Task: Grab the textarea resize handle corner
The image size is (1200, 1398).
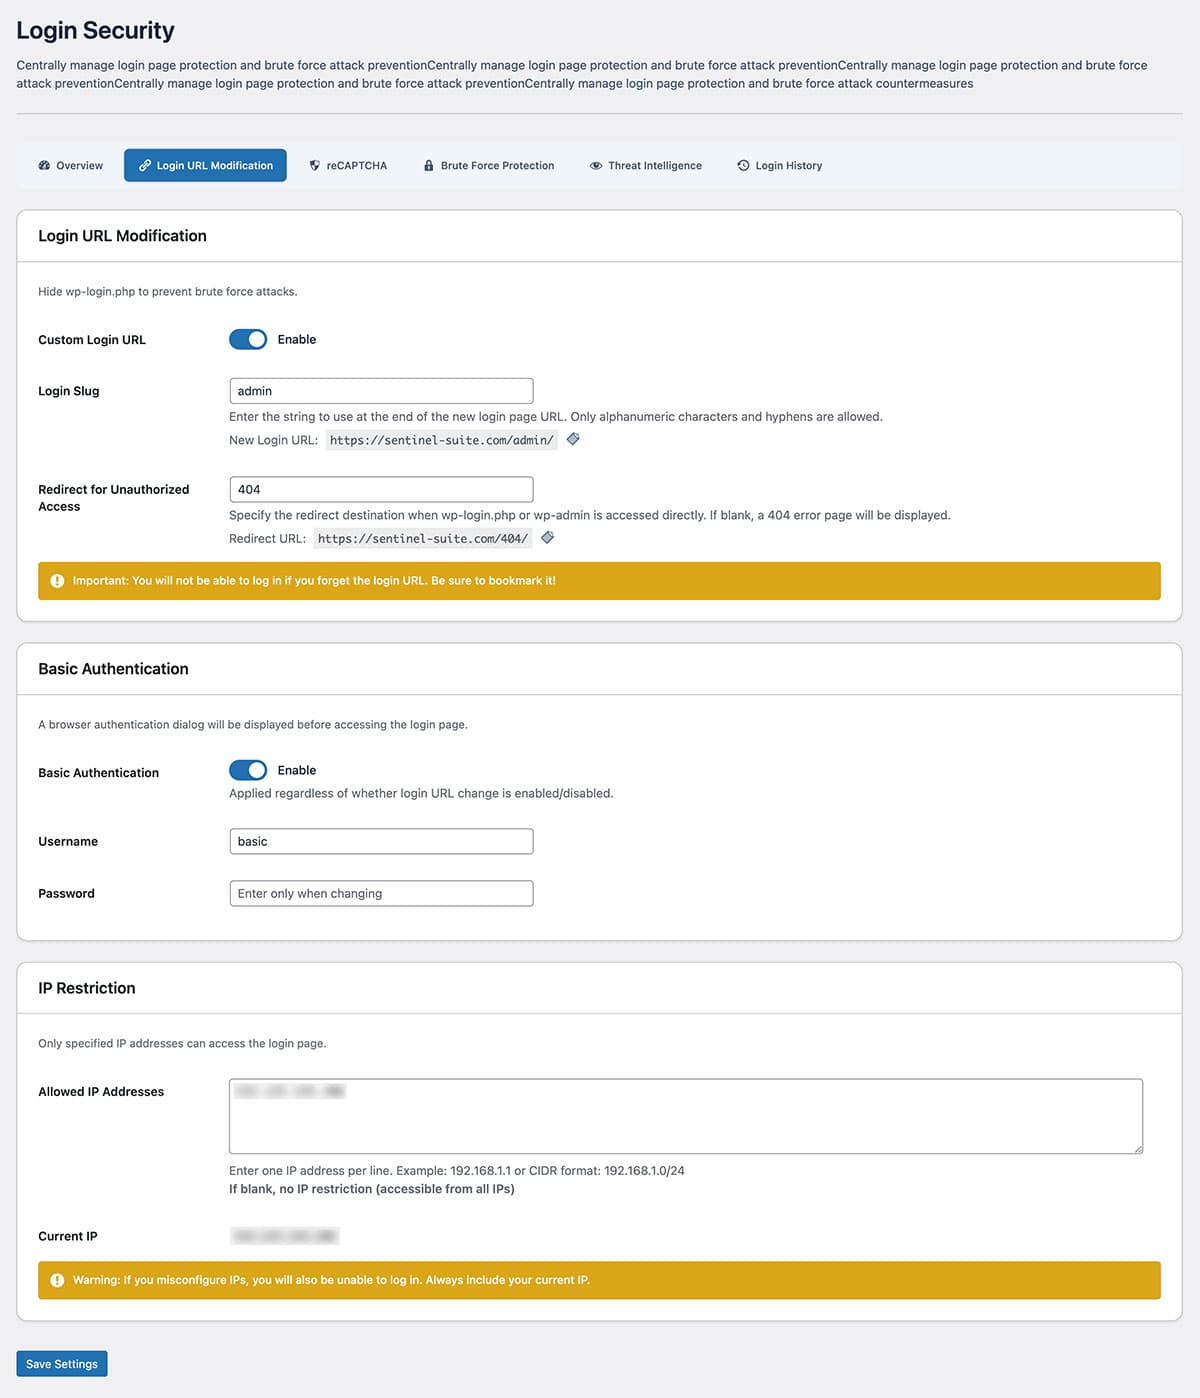Action: pos(1137,1148)
